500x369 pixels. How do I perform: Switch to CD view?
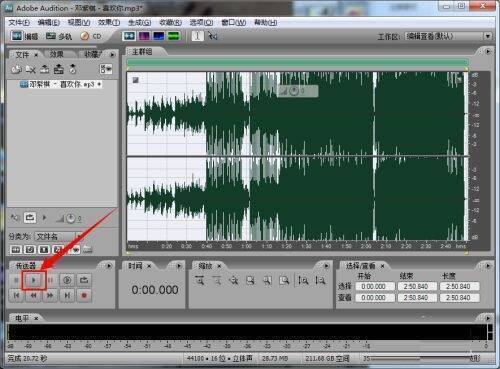pyautogui.click(x=91, y=36)
